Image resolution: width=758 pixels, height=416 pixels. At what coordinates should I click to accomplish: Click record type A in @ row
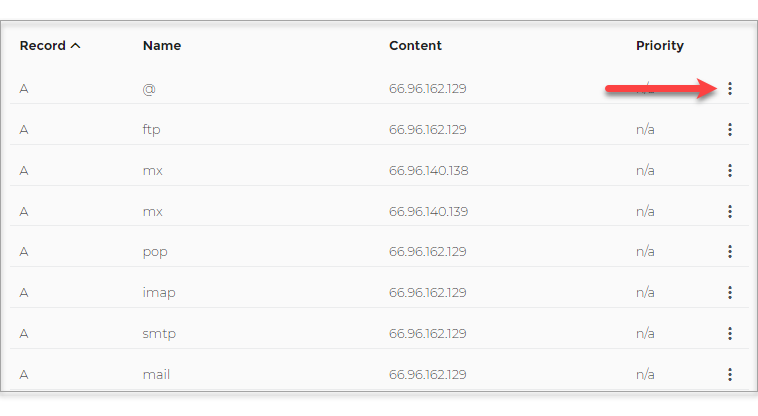24,88
